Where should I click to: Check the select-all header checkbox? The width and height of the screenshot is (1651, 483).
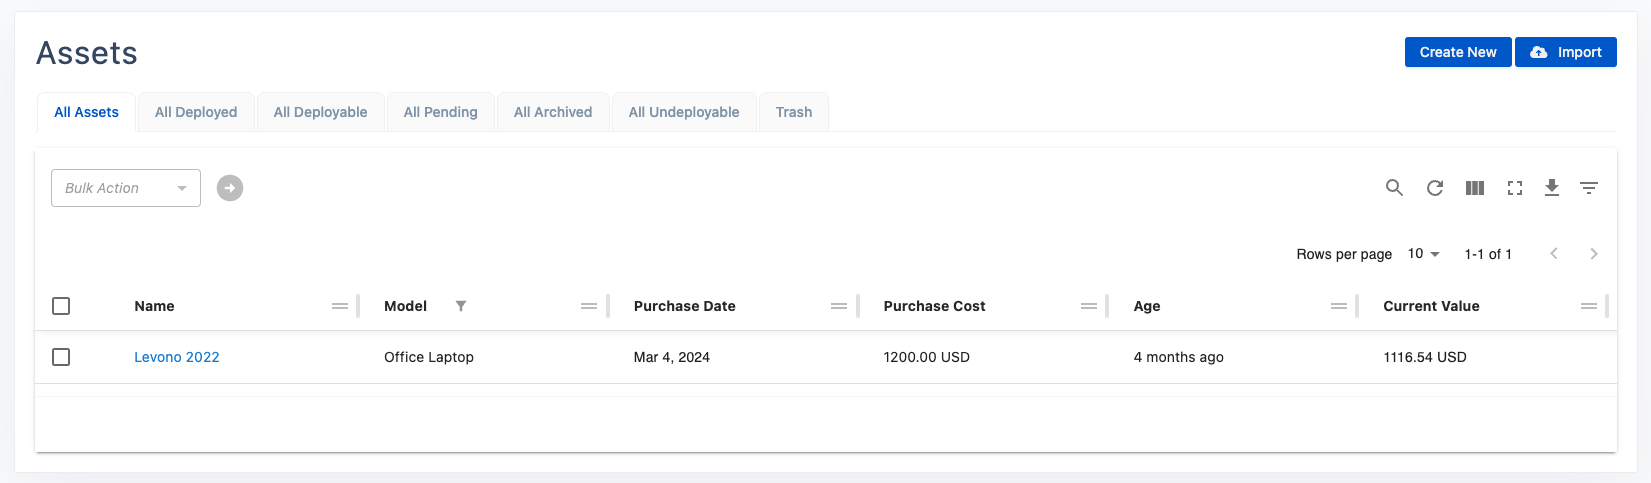61,306
